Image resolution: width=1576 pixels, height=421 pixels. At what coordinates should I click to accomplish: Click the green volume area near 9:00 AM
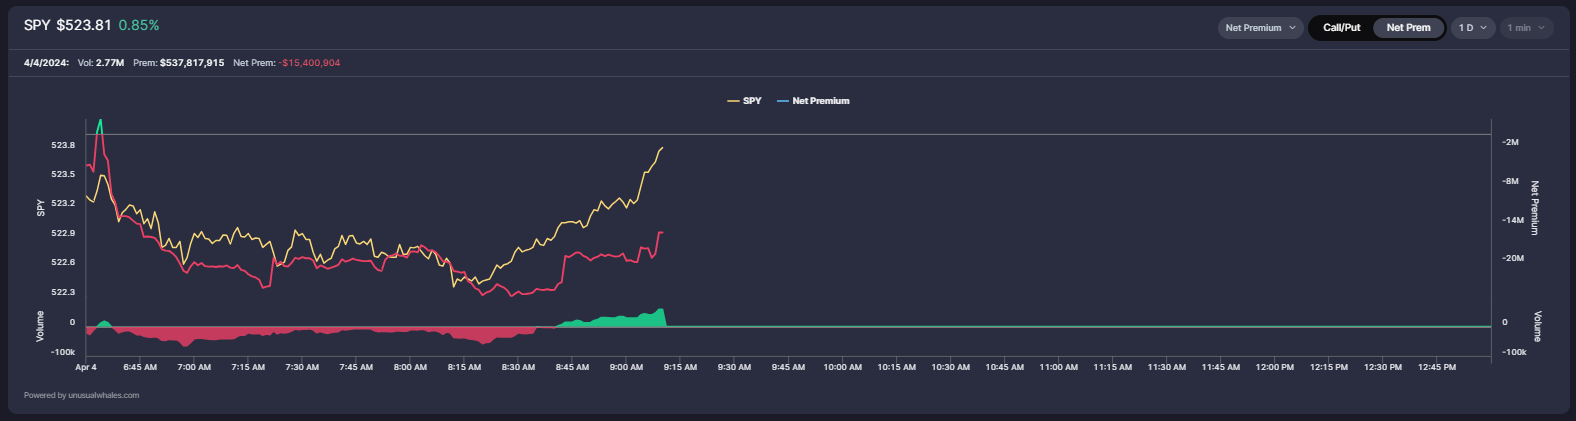[627, 320]
